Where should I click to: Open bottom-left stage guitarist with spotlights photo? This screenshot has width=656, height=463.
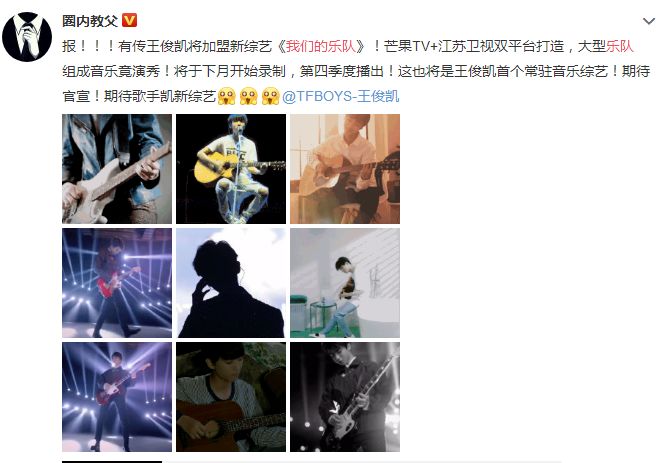[117, 397]
